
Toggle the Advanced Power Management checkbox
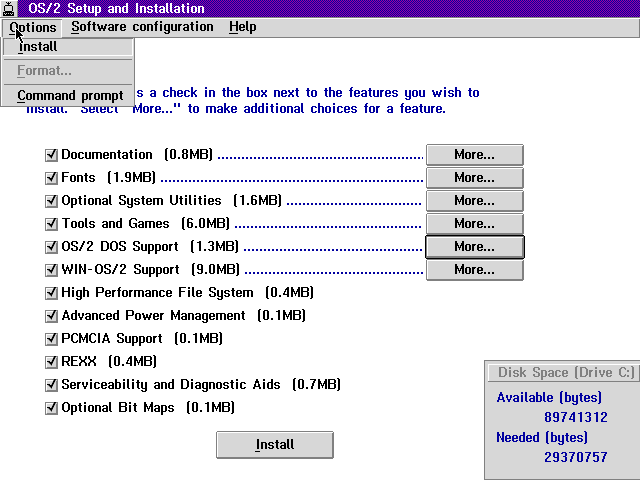51,316
